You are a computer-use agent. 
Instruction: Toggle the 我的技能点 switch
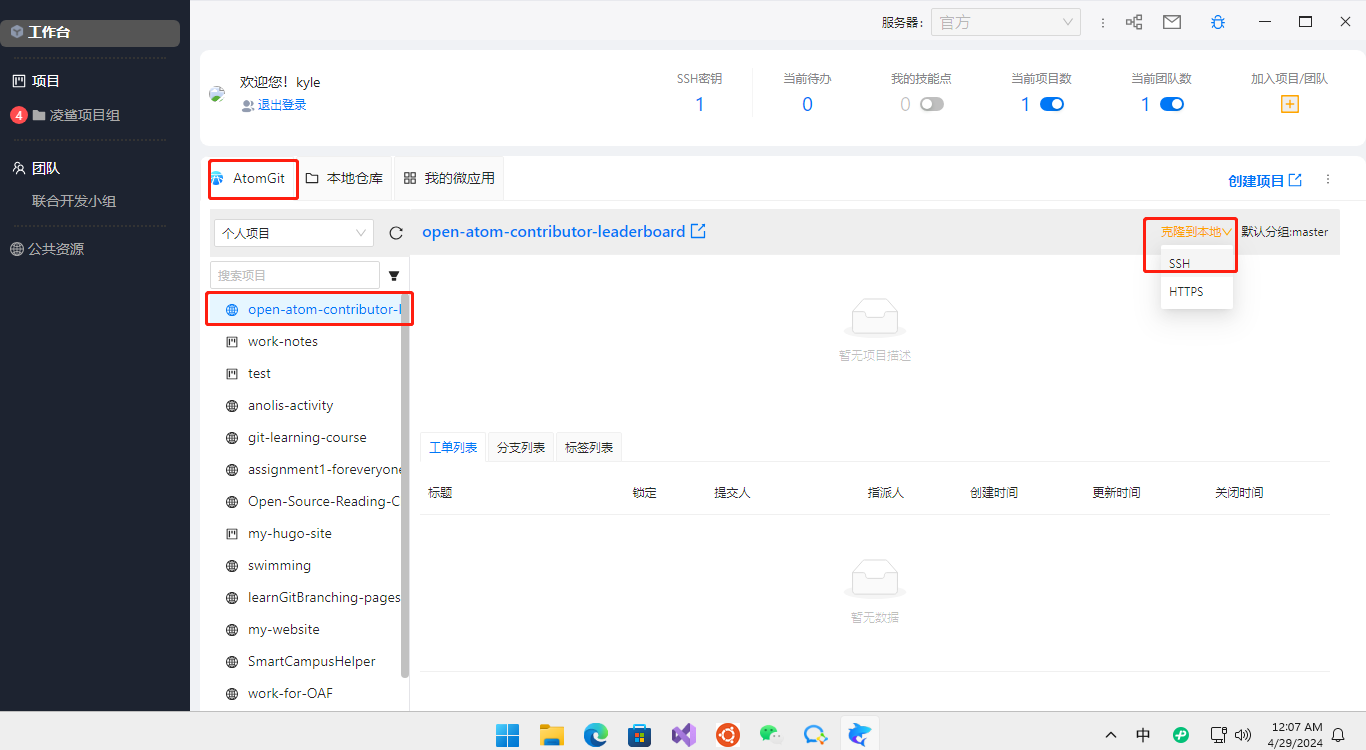(932, 104)
